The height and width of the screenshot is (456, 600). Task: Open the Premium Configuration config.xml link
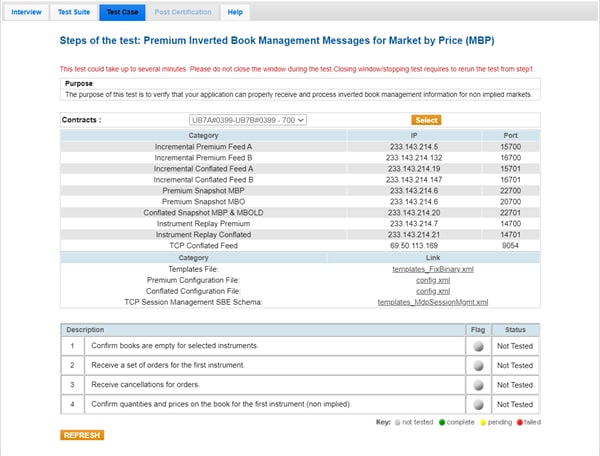[x=432, y=280]
